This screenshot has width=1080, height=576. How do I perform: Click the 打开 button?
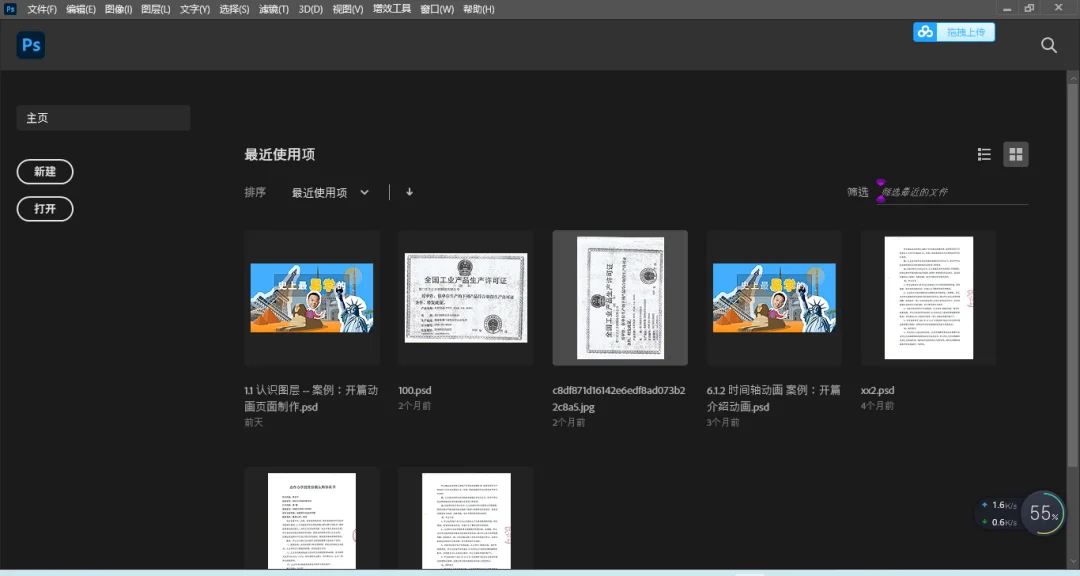pos(45,209)
